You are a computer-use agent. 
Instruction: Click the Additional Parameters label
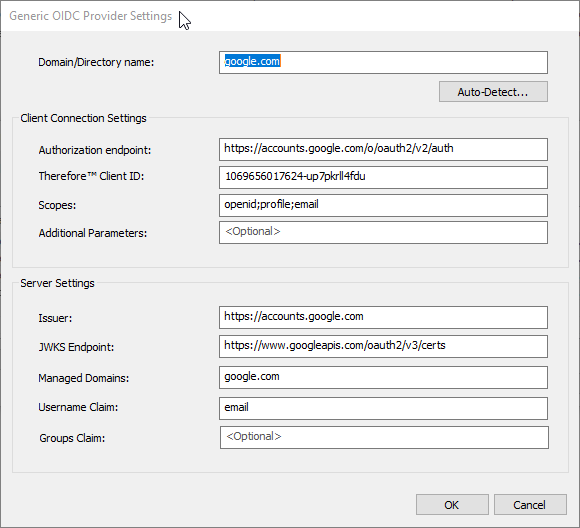93,233
